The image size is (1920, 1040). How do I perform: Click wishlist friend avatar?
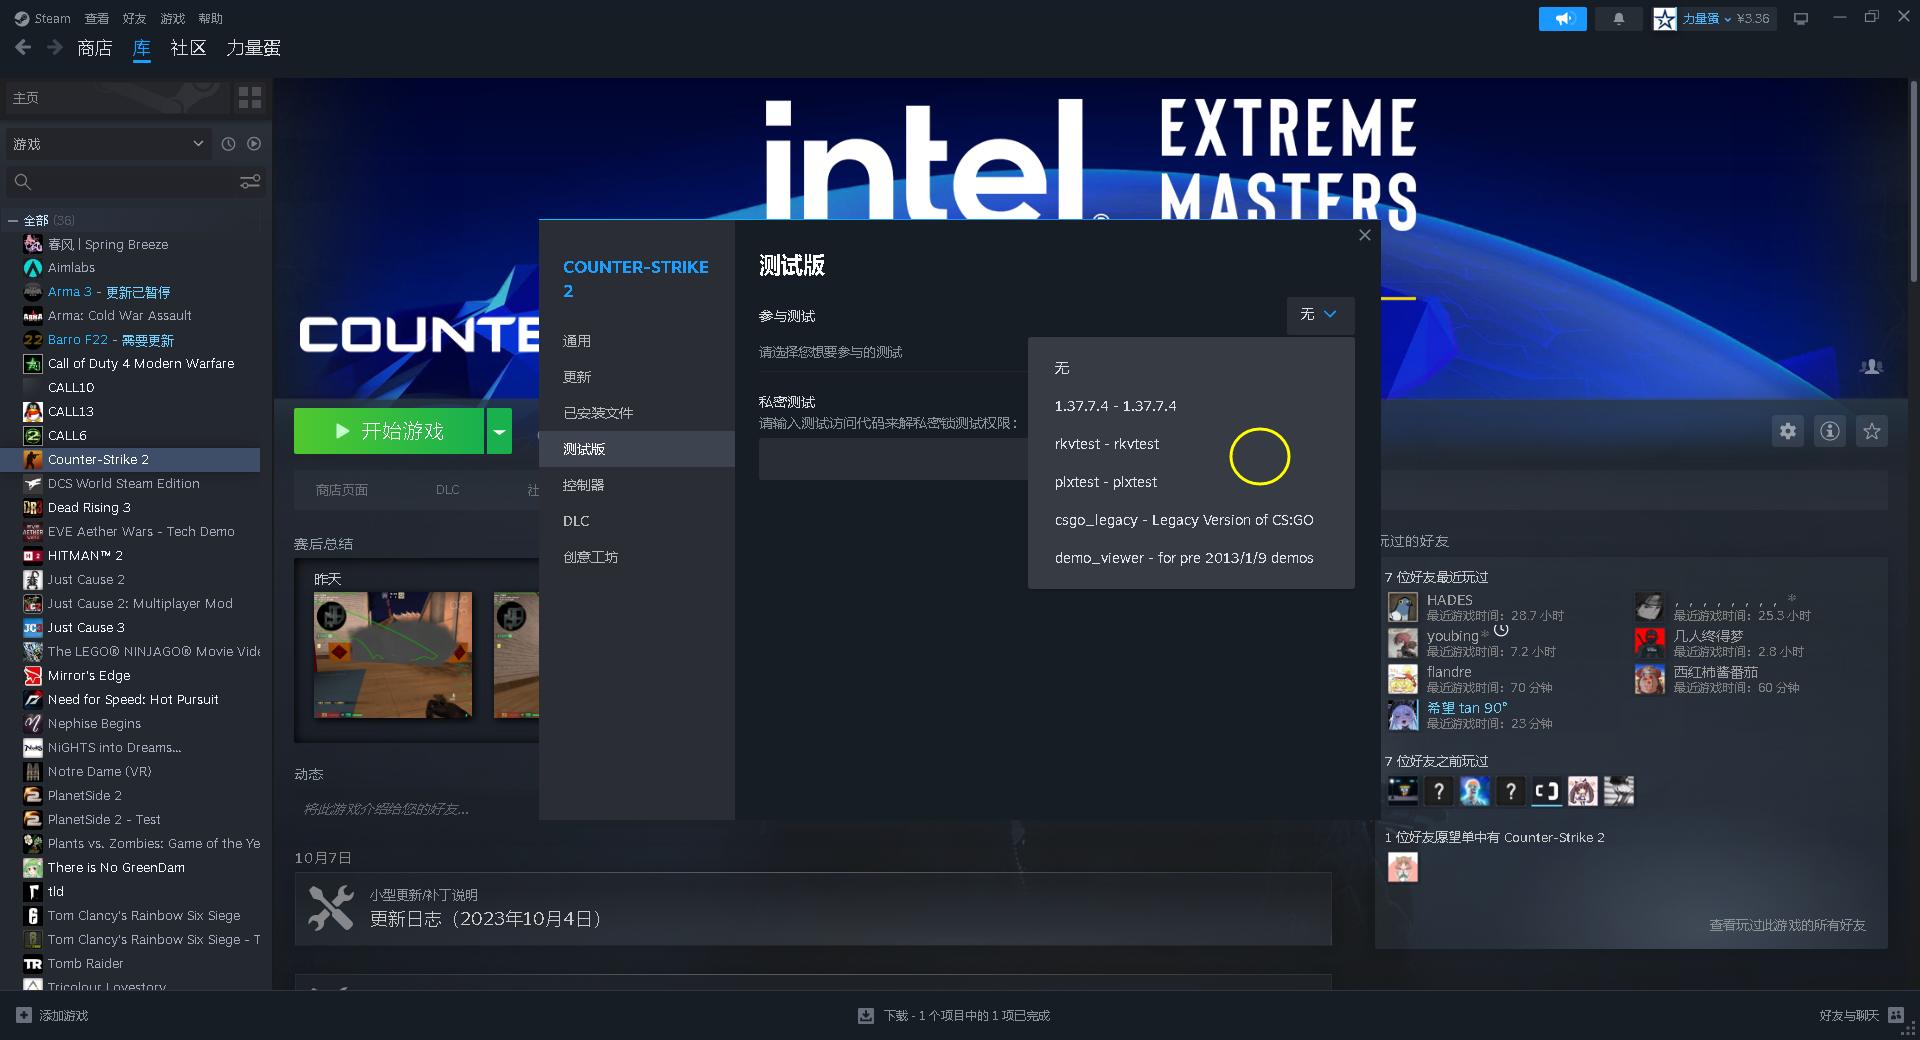[x=1403, y=867]
